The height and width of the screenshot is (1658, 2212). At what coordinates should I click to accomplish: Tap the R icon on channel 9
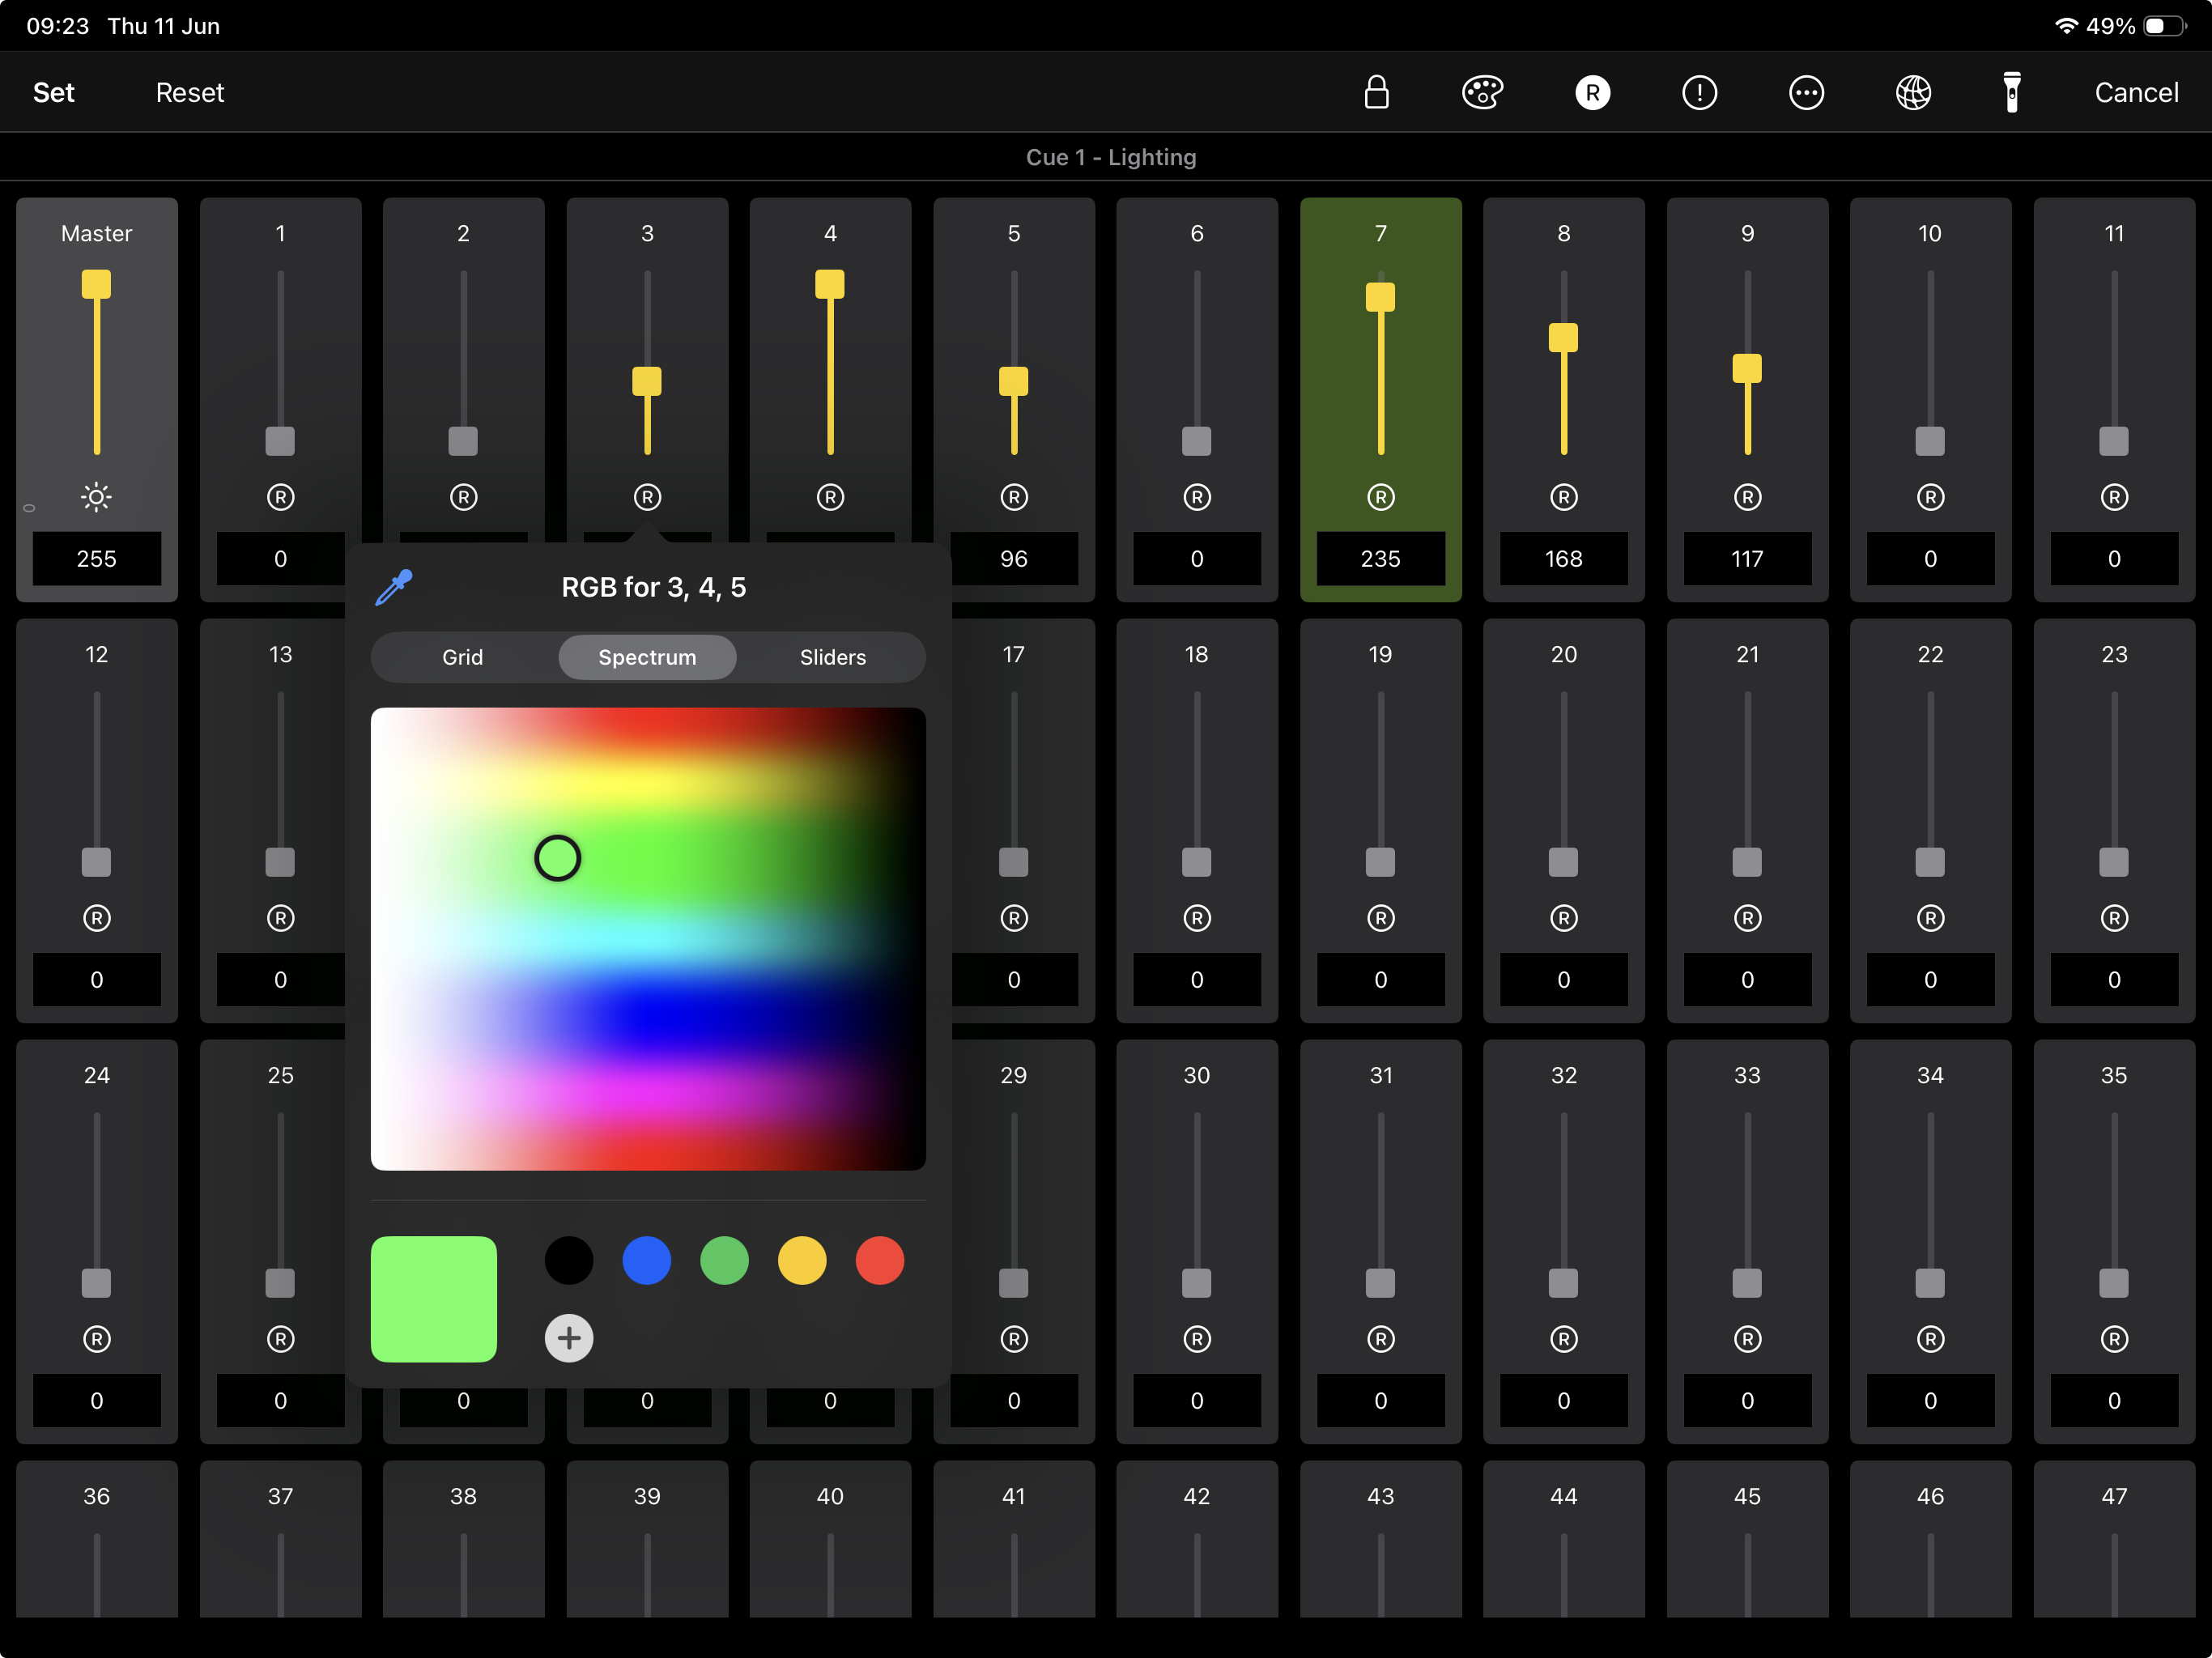coord(1748,497)
